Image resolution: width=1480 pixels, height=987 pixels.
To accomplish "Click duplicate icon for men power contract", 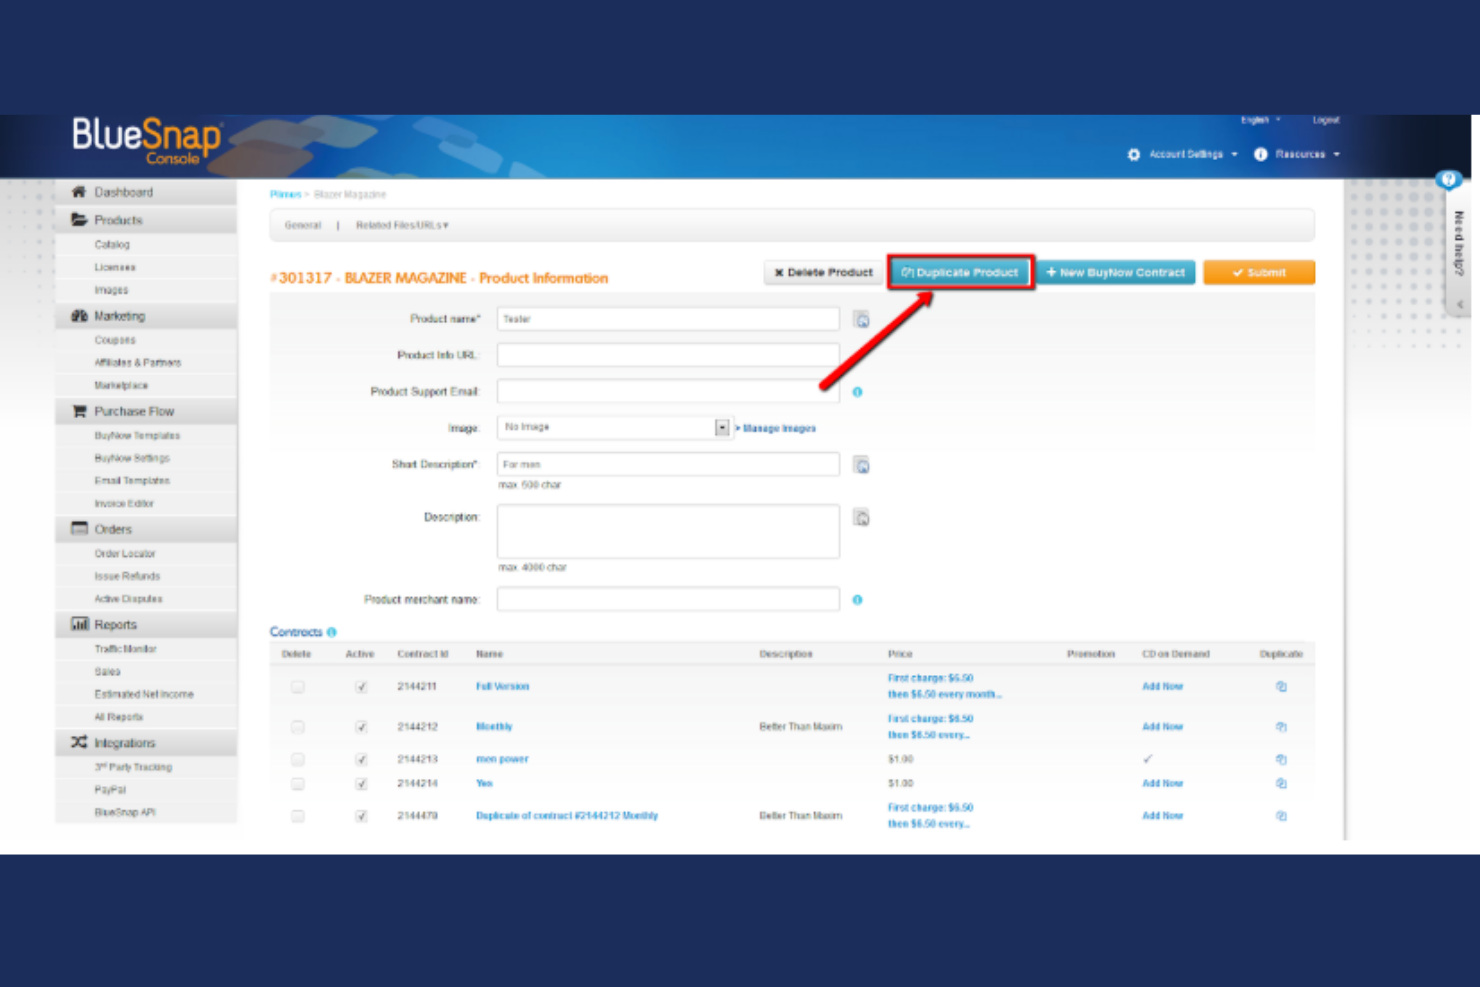I will click(x=1281, y=760).
